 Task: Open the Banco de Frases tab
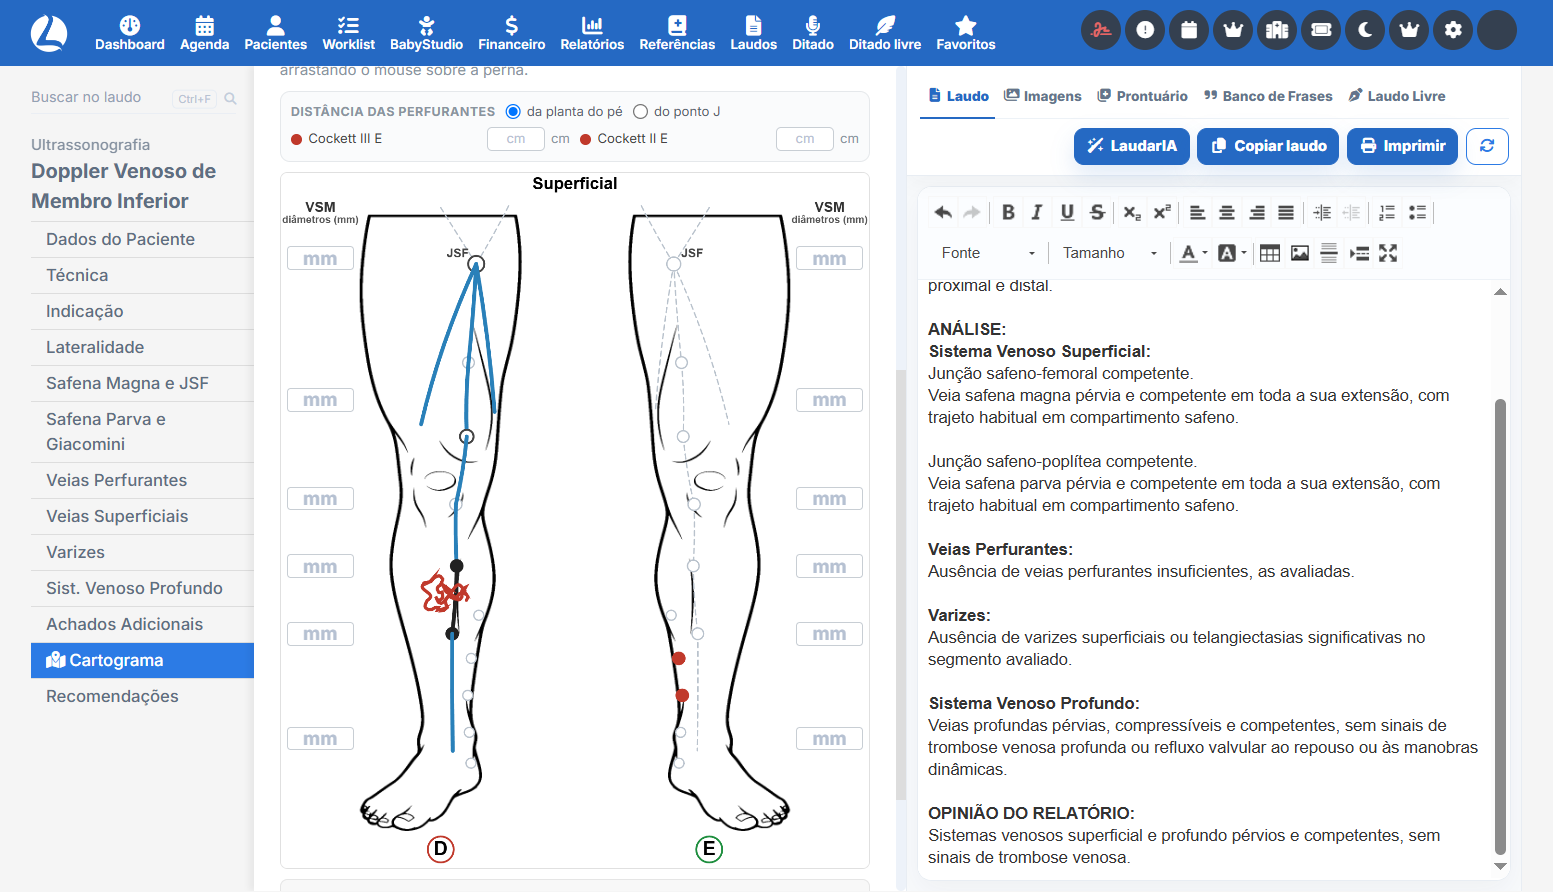tap(1268, 96)
